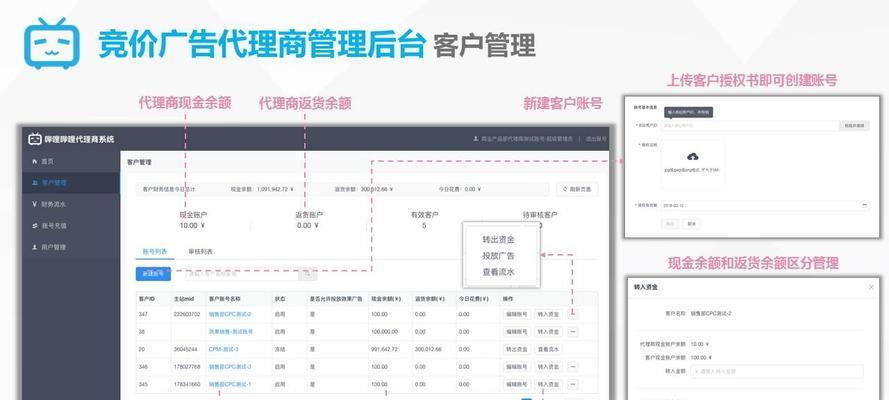
Task: Click the cloud upload icon for the authorization letter
Action: click(692, 156)
